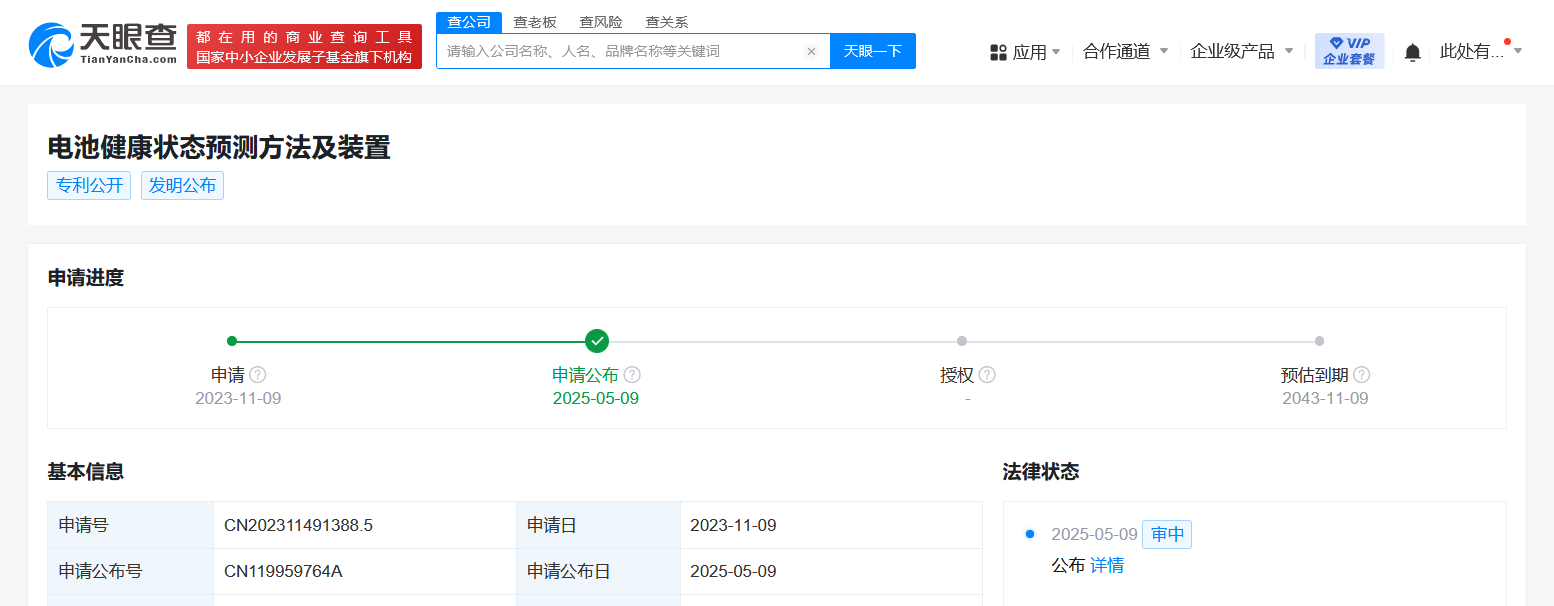
Task: Switch to the 查老板 tab
Action: [x=535, y=22]
